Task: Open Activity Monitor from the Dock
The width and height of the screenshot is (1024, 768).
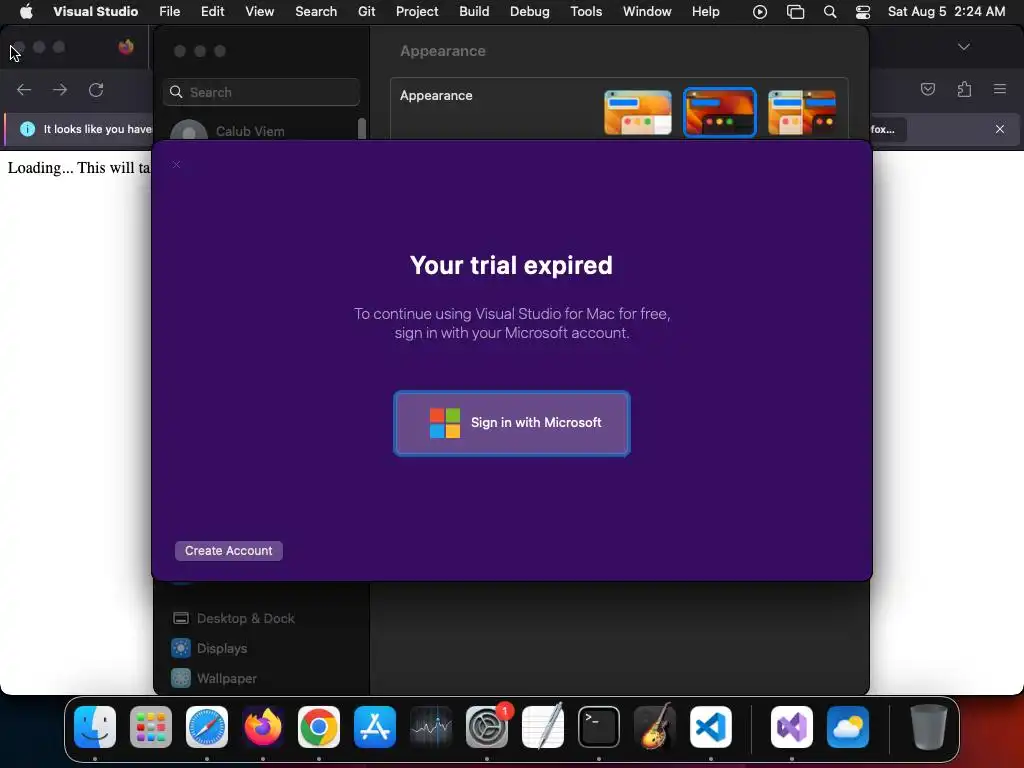Action: [431, 727]
